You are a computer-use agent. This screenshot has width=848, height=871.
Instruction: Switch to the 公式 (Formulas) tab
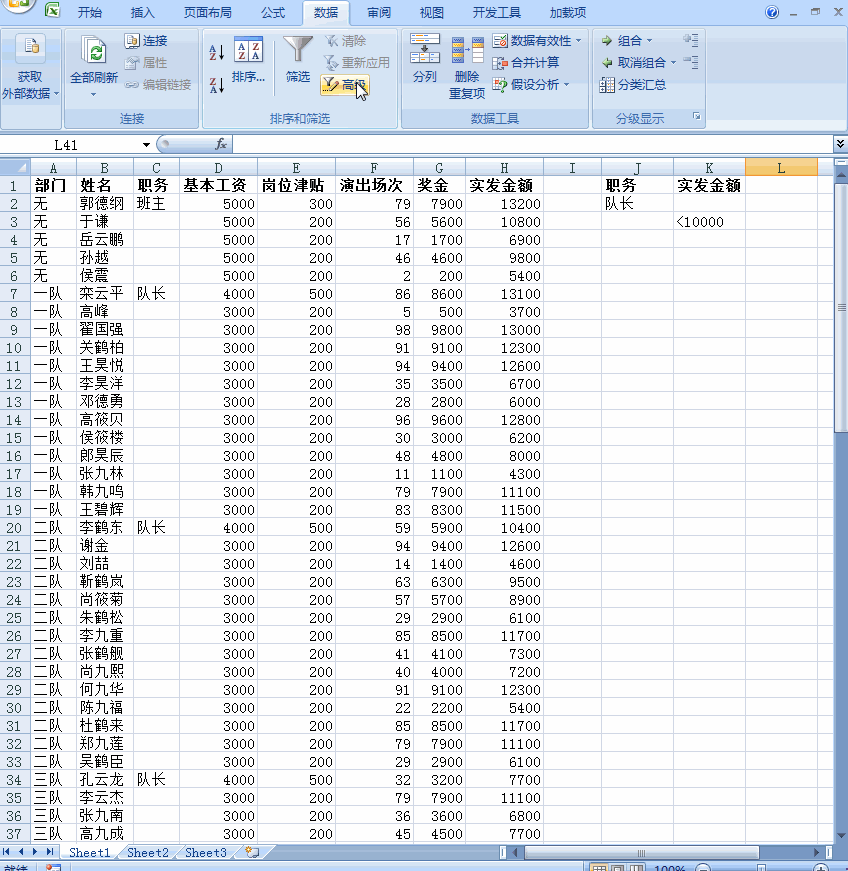273,12
